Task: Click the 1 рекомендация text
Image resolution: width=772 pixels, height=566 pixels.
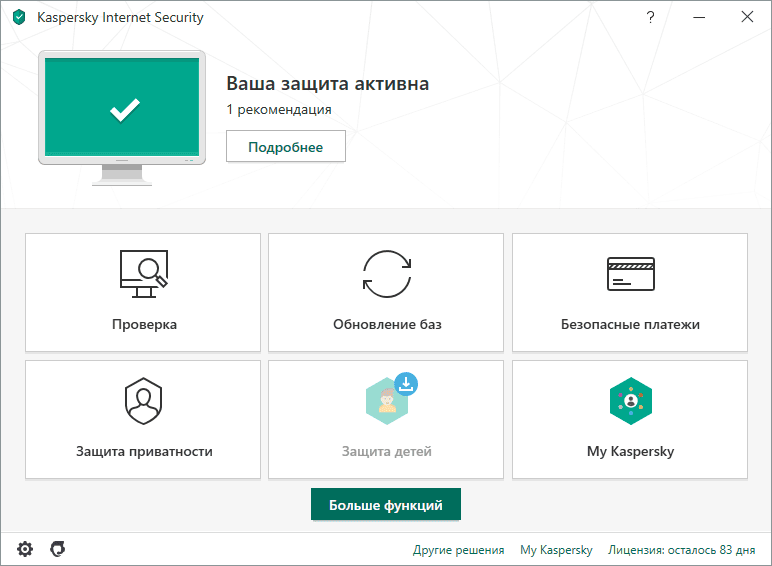Action: tap(279, 109)
